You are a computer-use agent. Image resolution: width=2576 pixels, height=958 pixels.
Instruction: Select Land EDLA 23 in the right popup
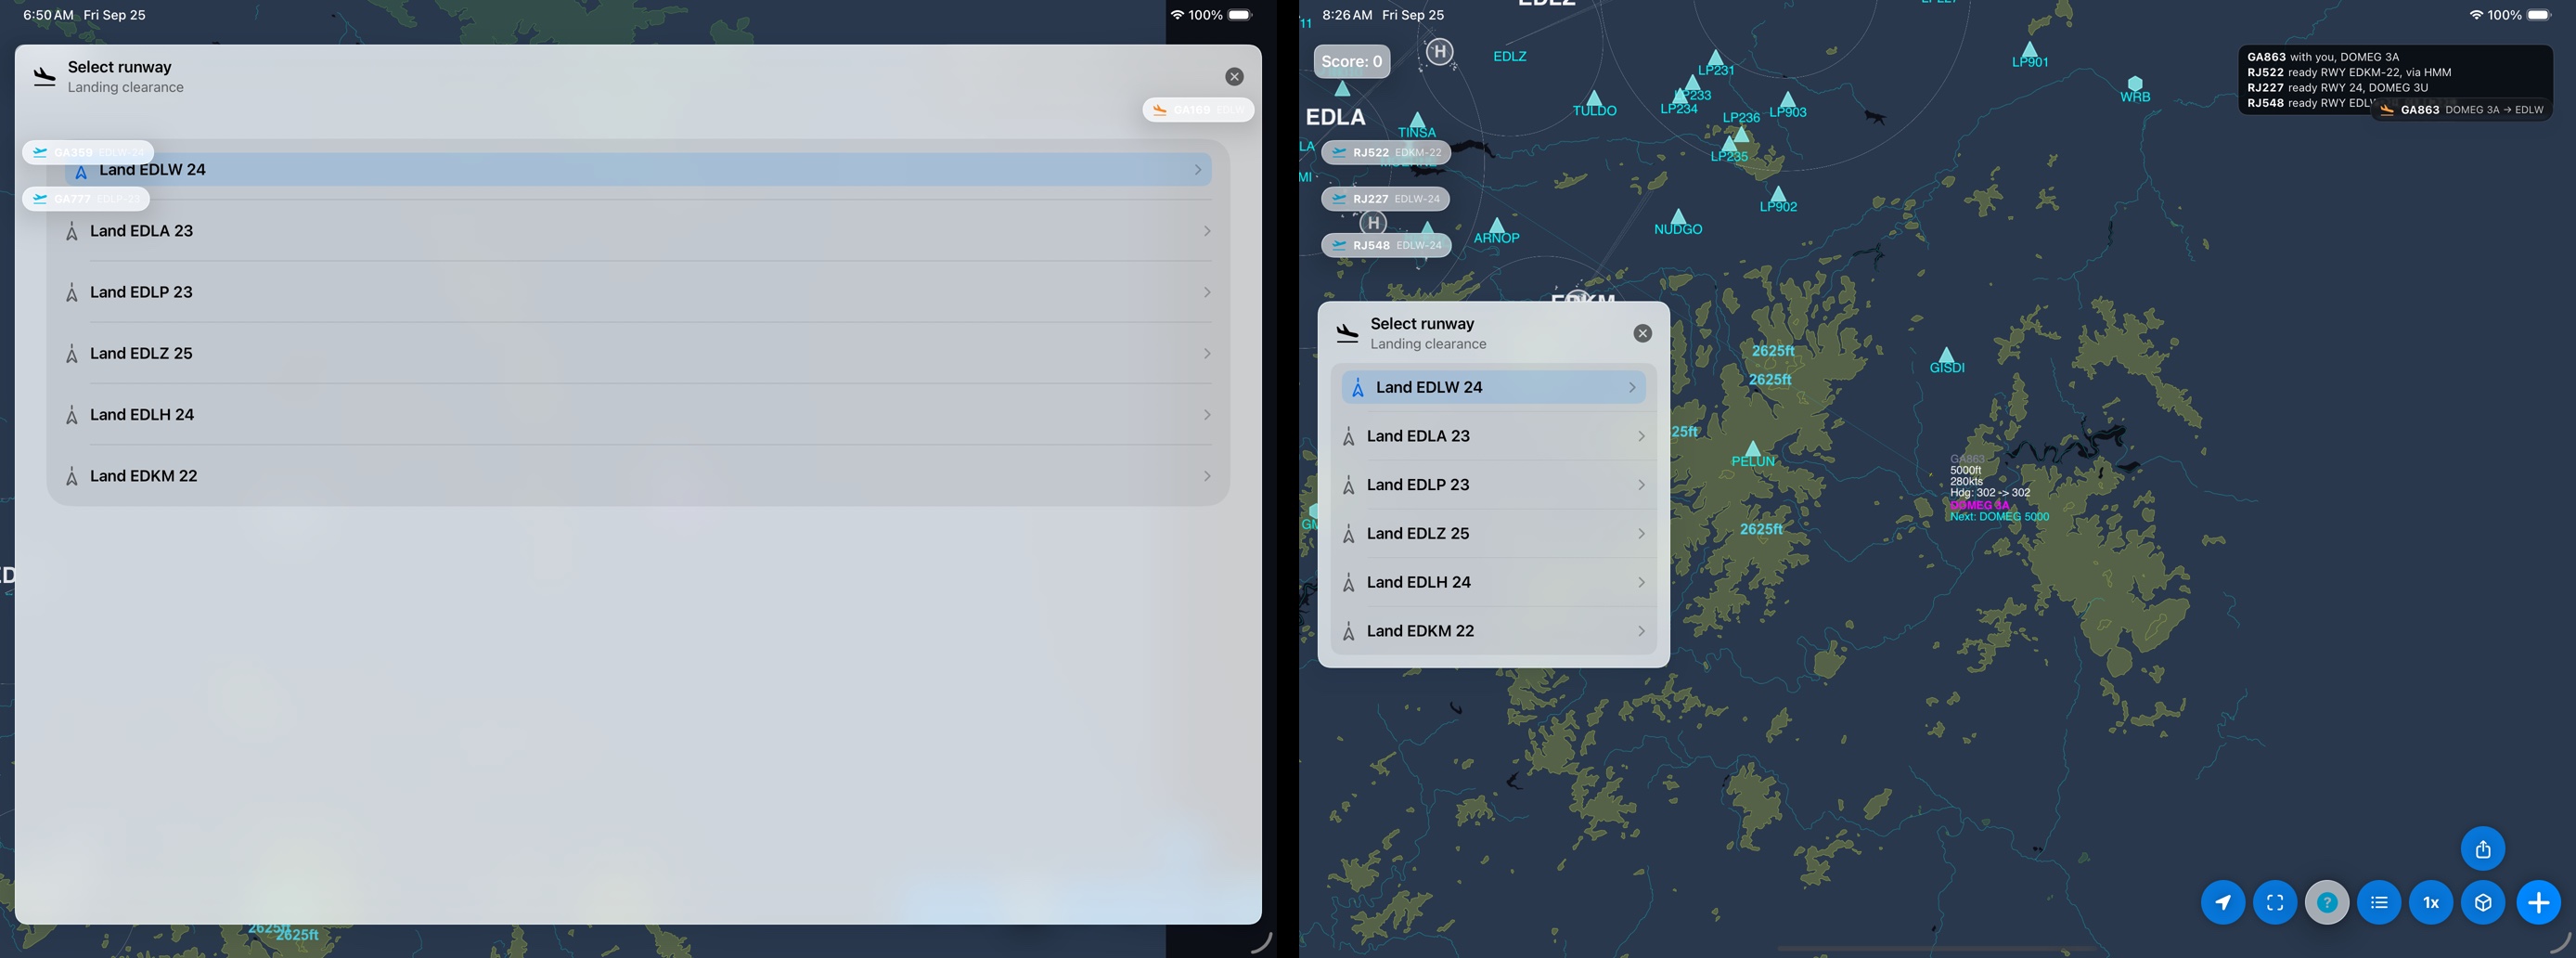coord(1494,436)
